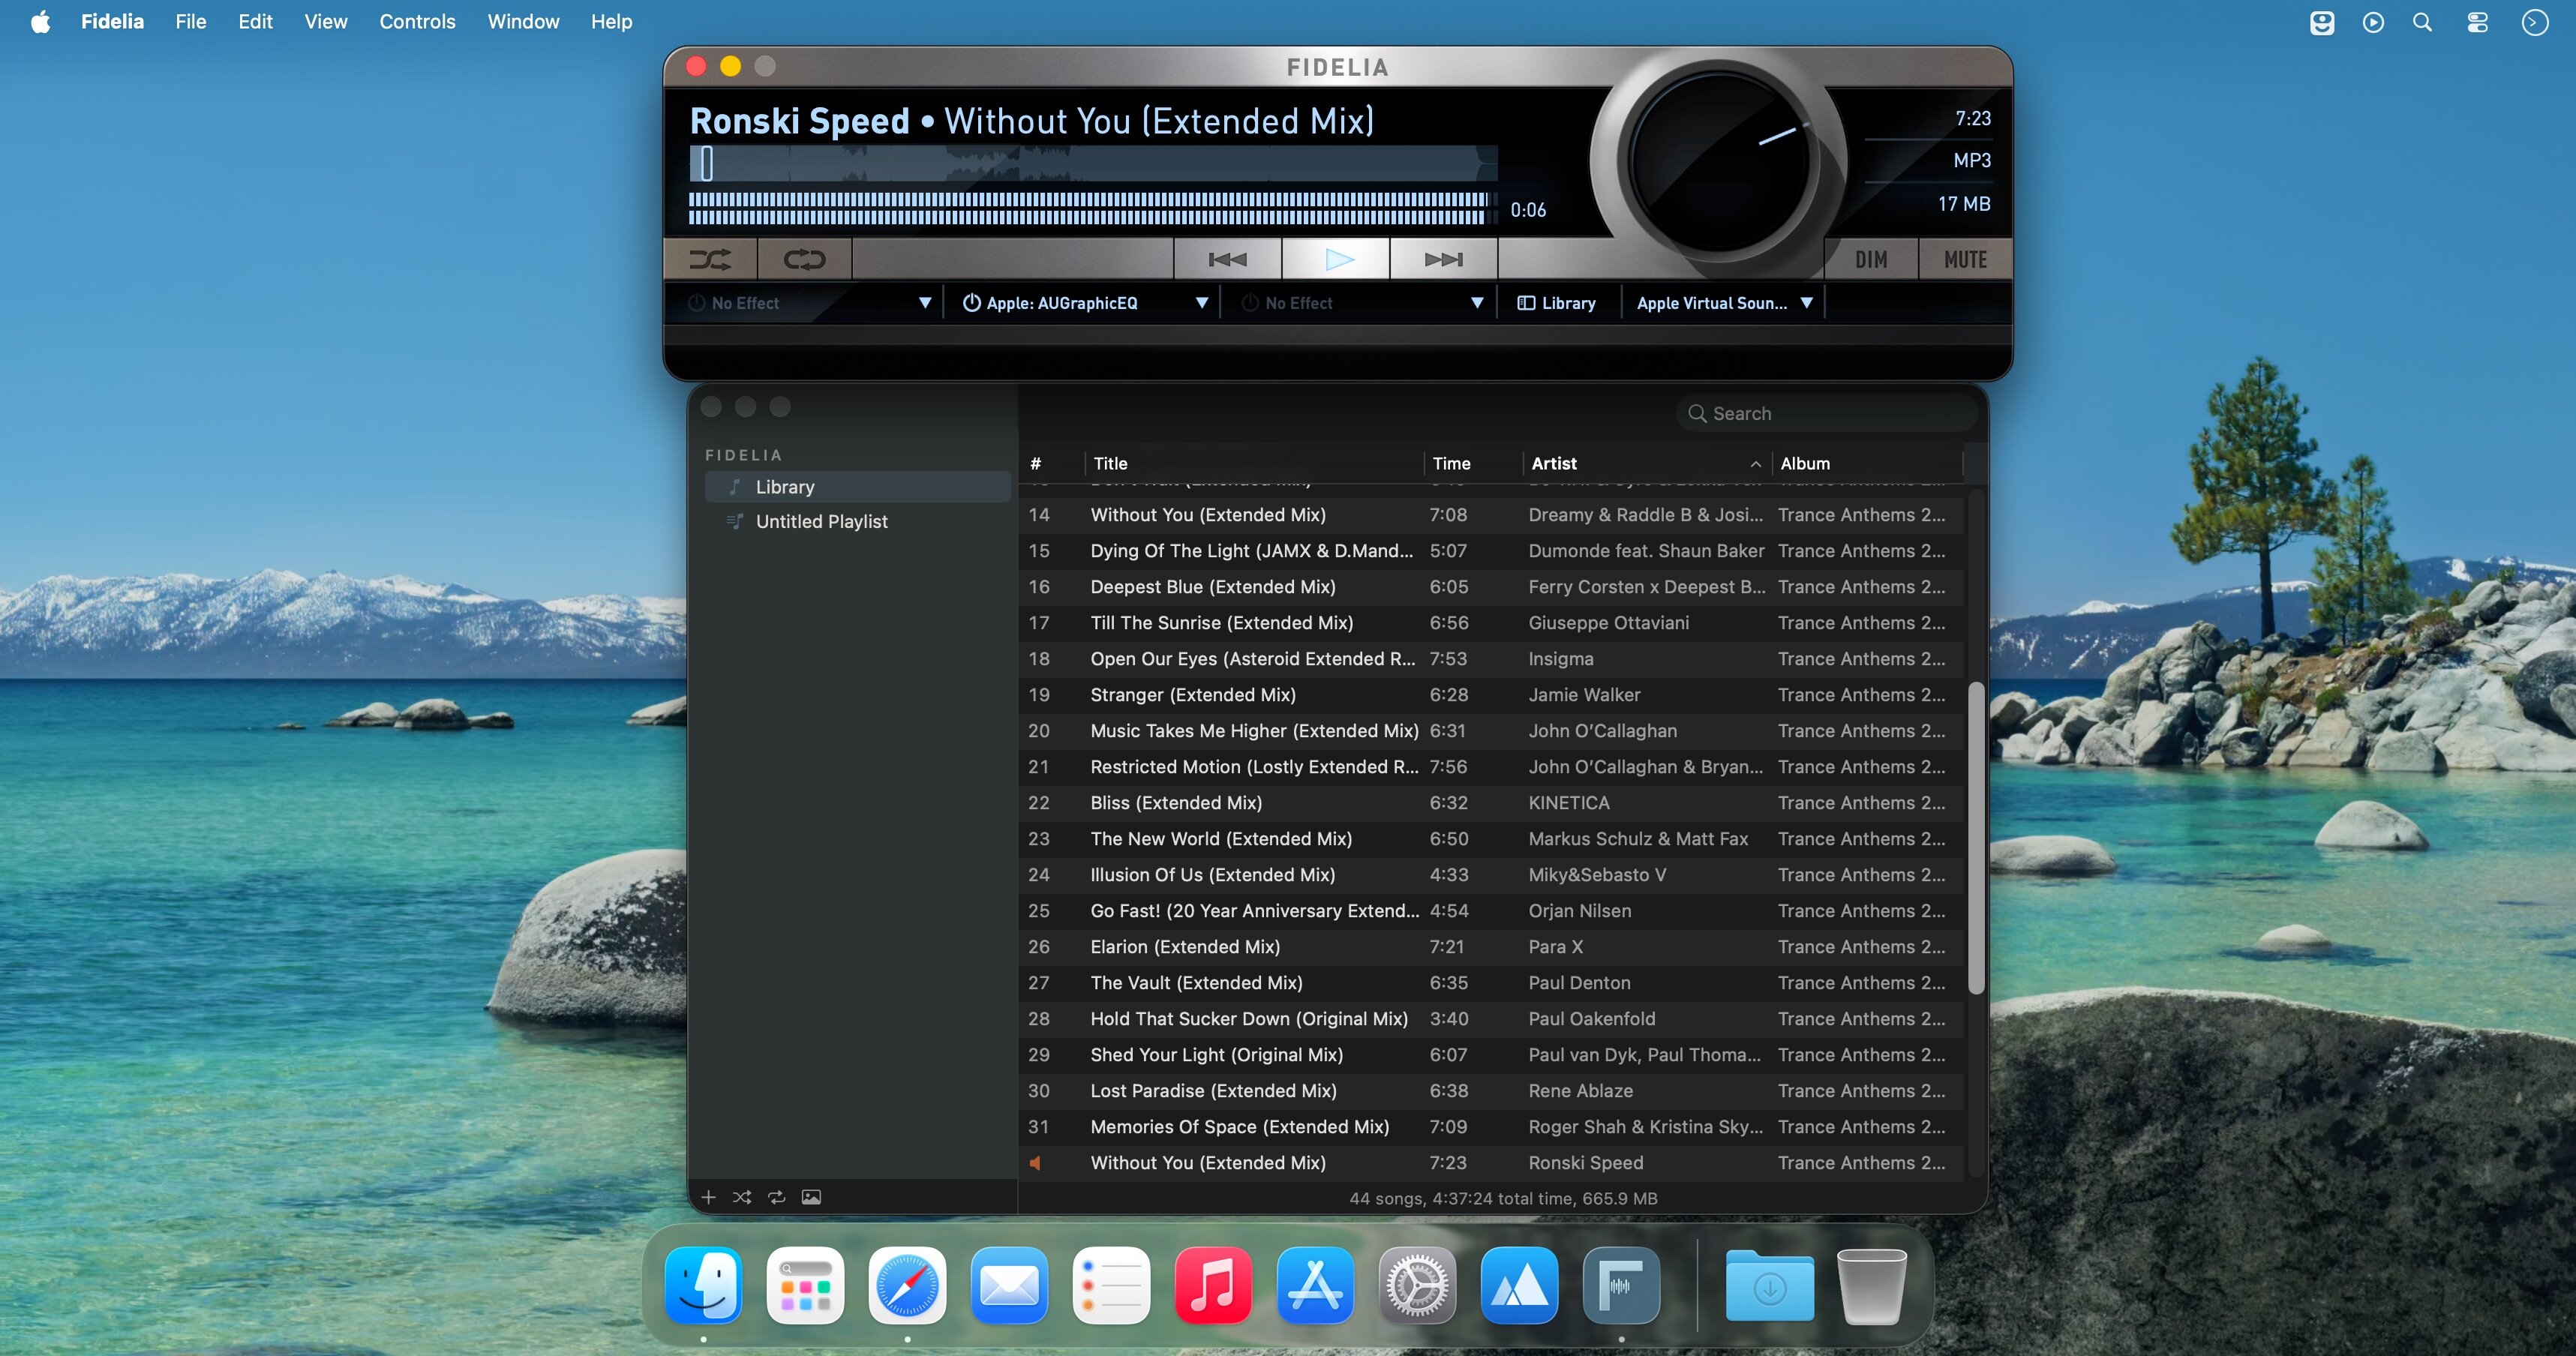The height and width of the screenshot is (1356, 2576).
Task: Open the View menu
Action: 326,22
